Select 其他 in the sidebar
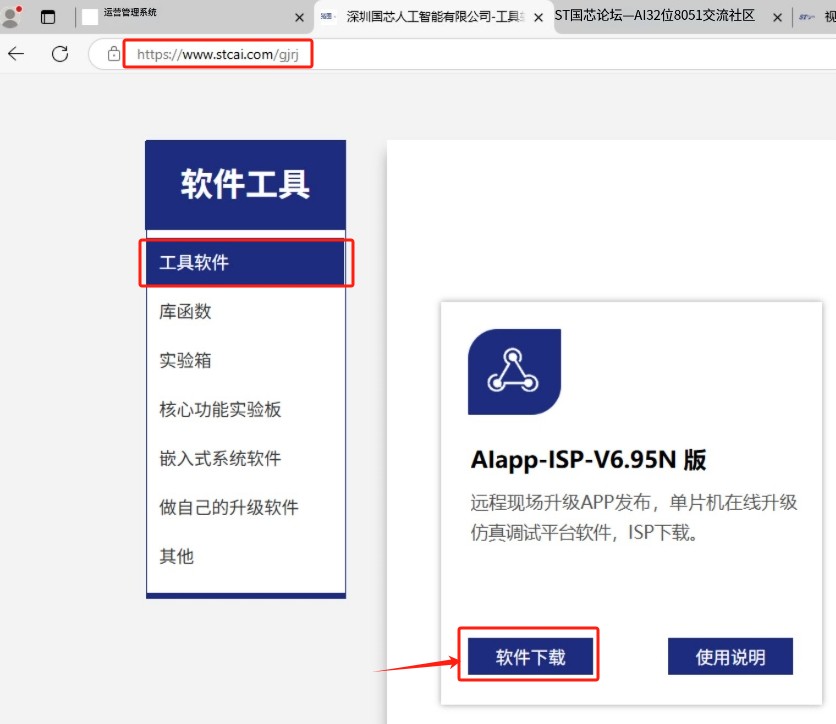836x724 pixels. (176, 556)
